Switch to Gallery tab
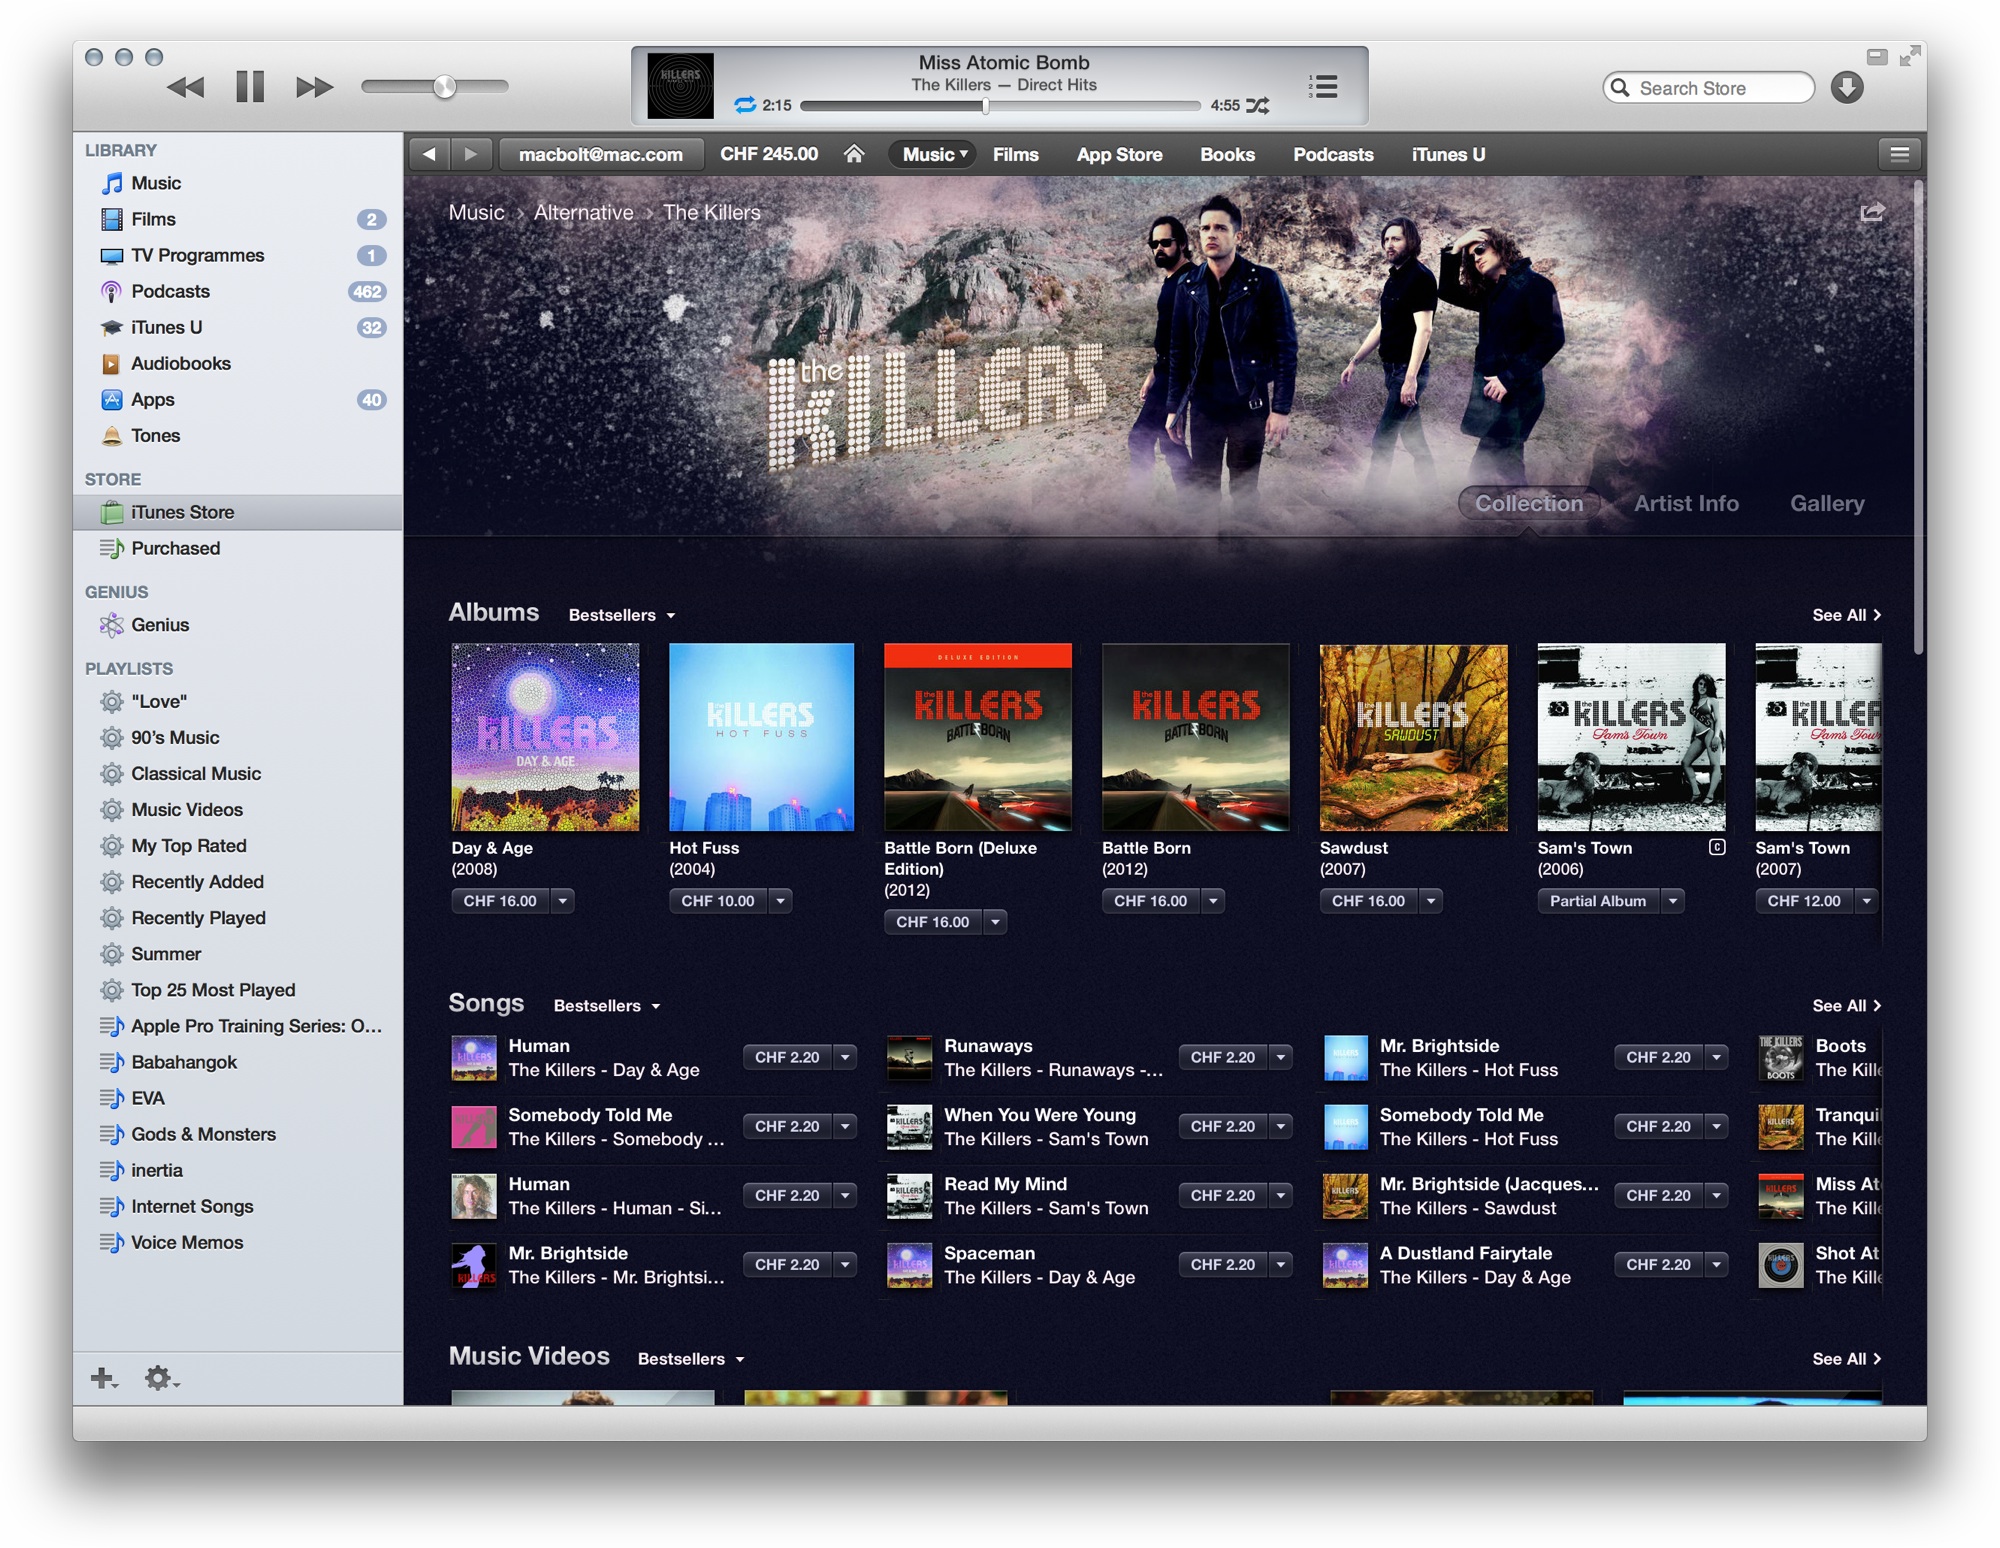The image size is (2000, 1548). [1827, 503]
